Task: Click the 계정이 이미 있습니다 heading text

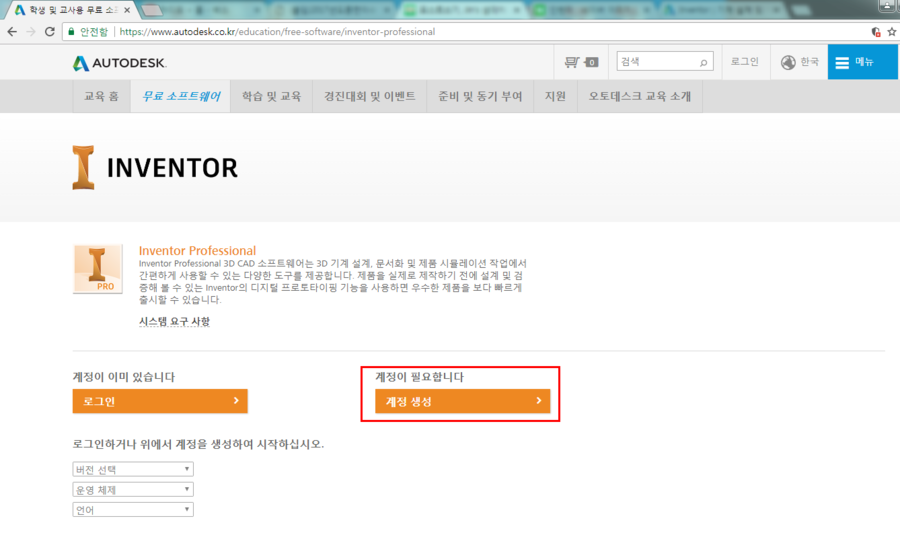Action: coord(124,377)
